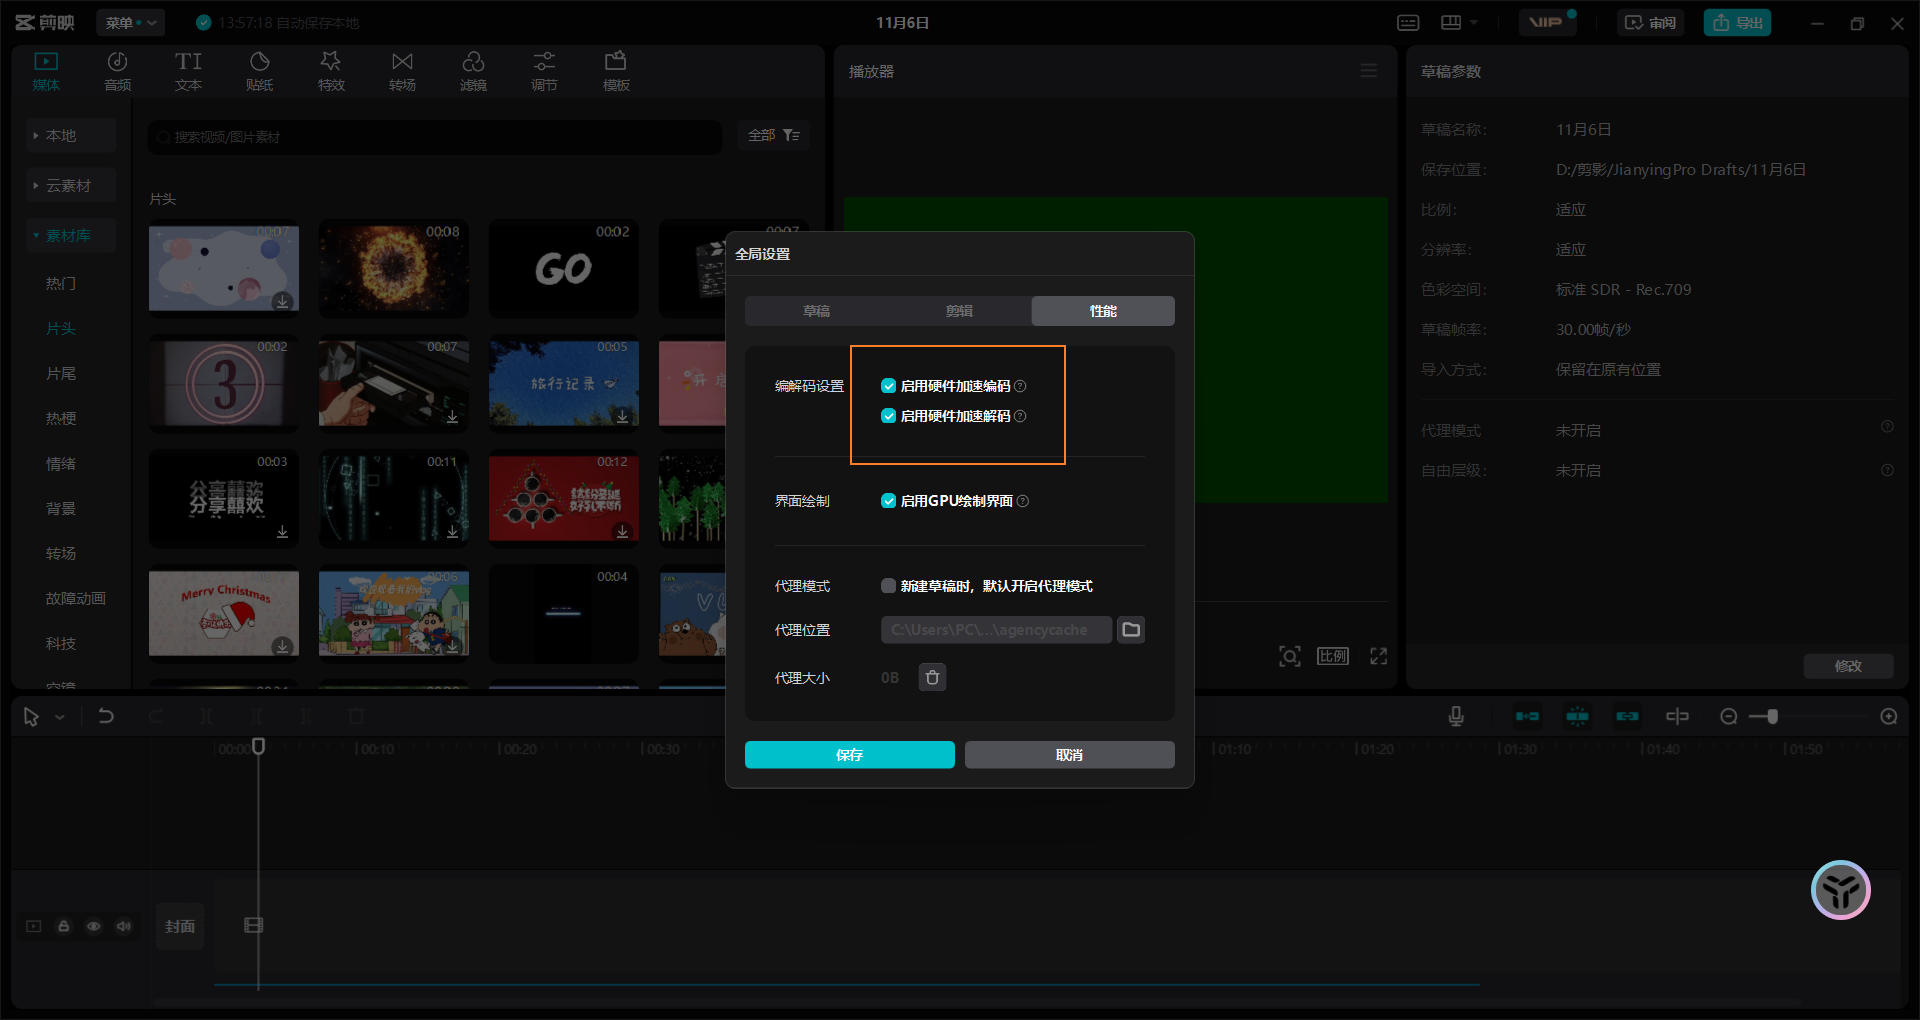Select 片尾 material category

pos(61,373)
